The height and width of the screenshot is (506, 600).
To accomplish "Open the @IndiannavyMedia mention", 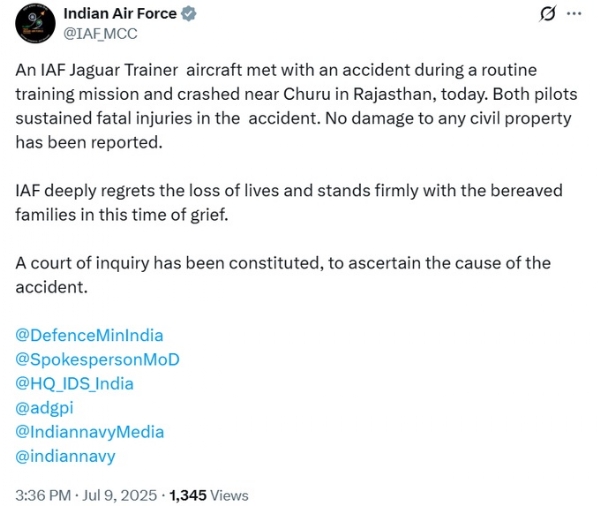I will coord(90,432).
